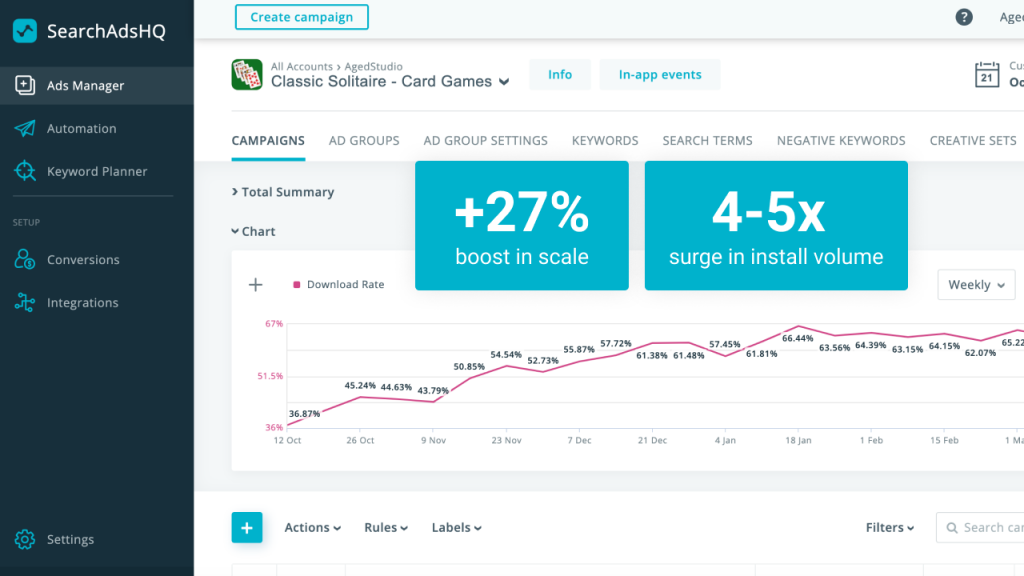The image size is (1024, 576).
Task: Click the Create campaign button
Action: (301, 17)
